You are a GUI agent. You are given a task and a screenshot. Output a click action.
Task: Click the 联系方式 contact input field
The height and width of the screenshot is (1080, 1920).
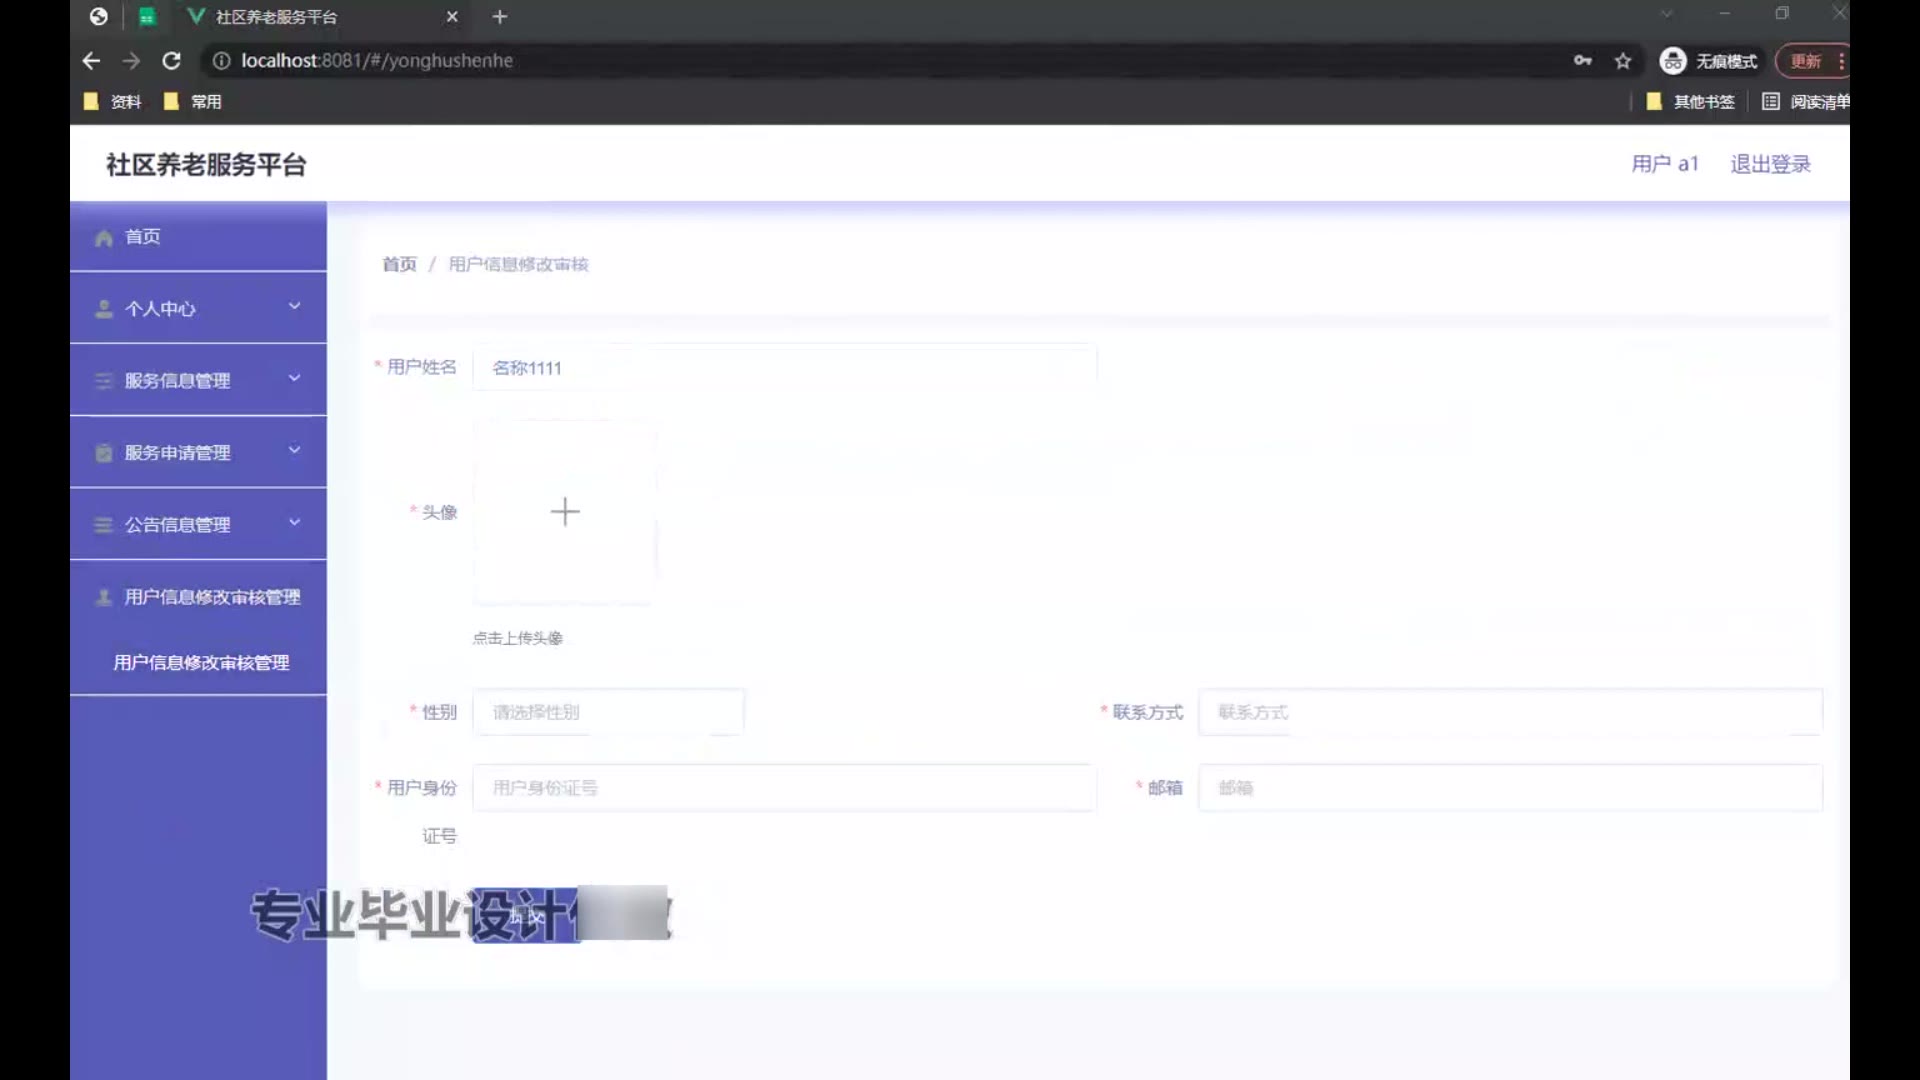(1510, 712)
